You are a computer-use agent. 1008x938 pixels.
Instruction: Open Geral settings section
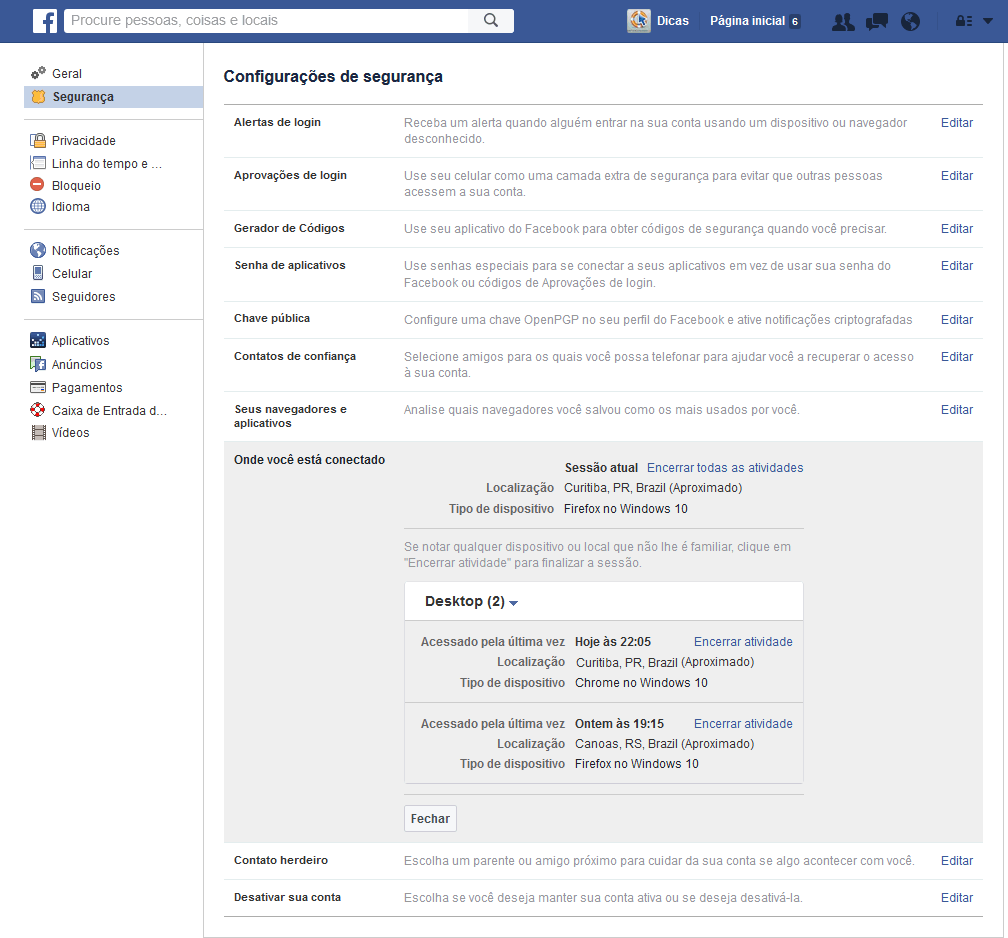[67, 73]
